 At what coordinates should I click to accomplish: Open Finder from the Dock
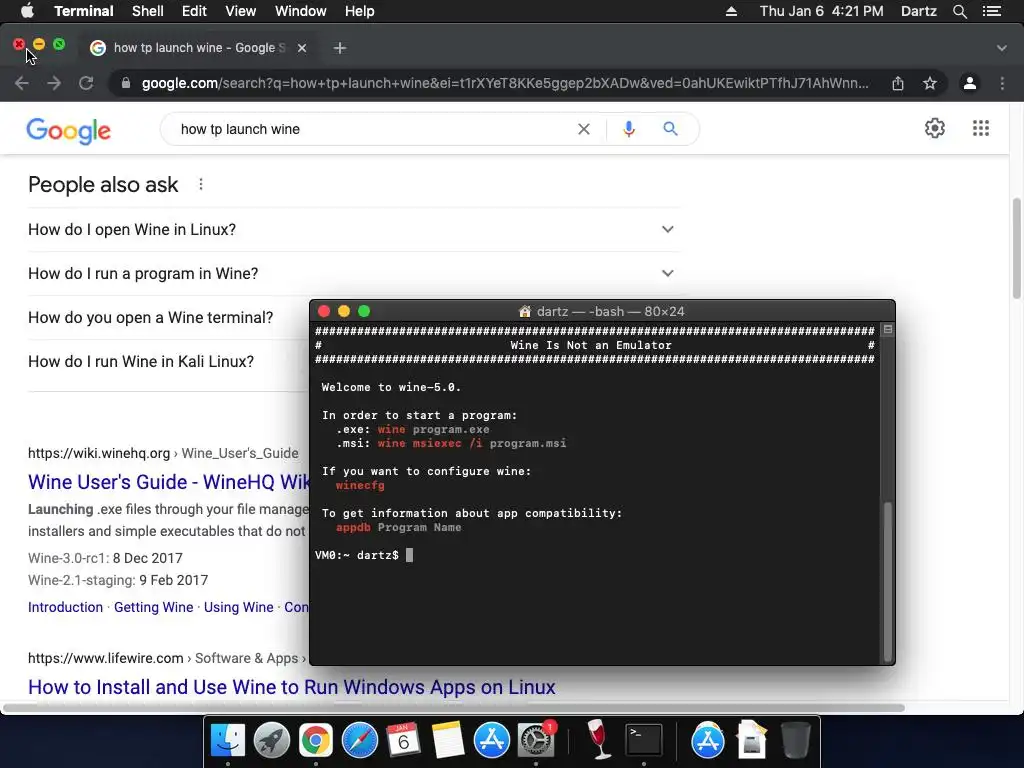pos(227,741)
